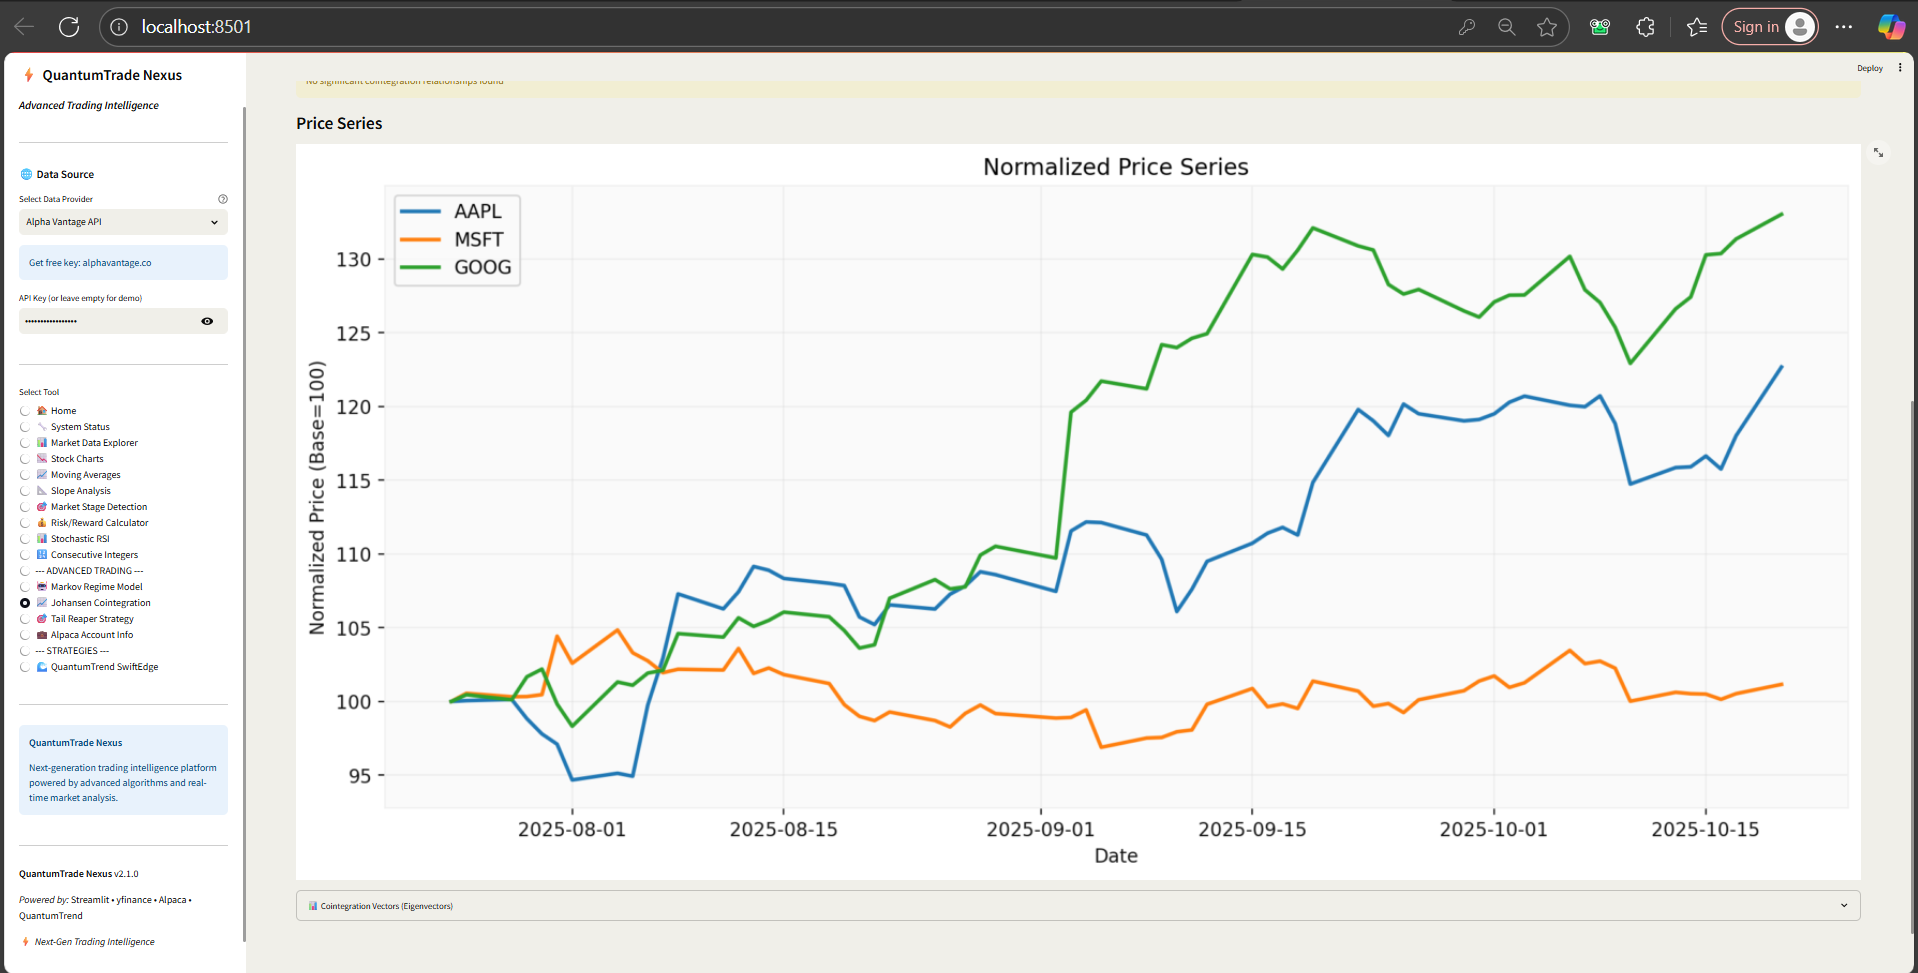Click help icon beside Select Data Provider

[x=223, y=199]
